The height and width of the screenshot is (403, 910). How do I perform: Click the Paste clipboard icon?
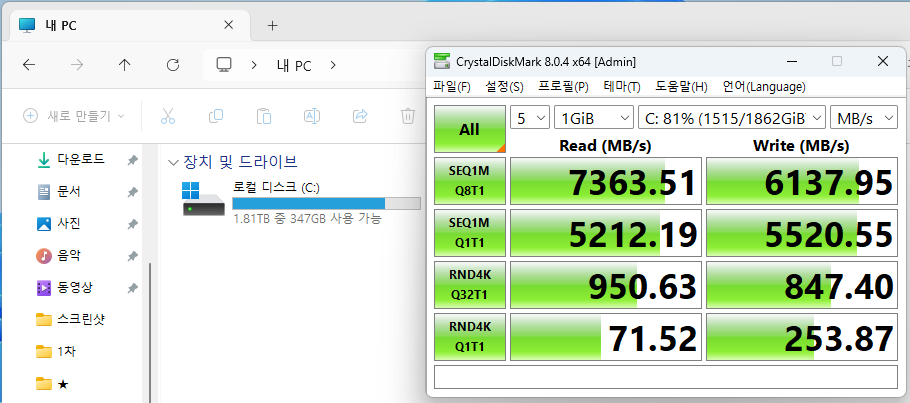point(264,116)
